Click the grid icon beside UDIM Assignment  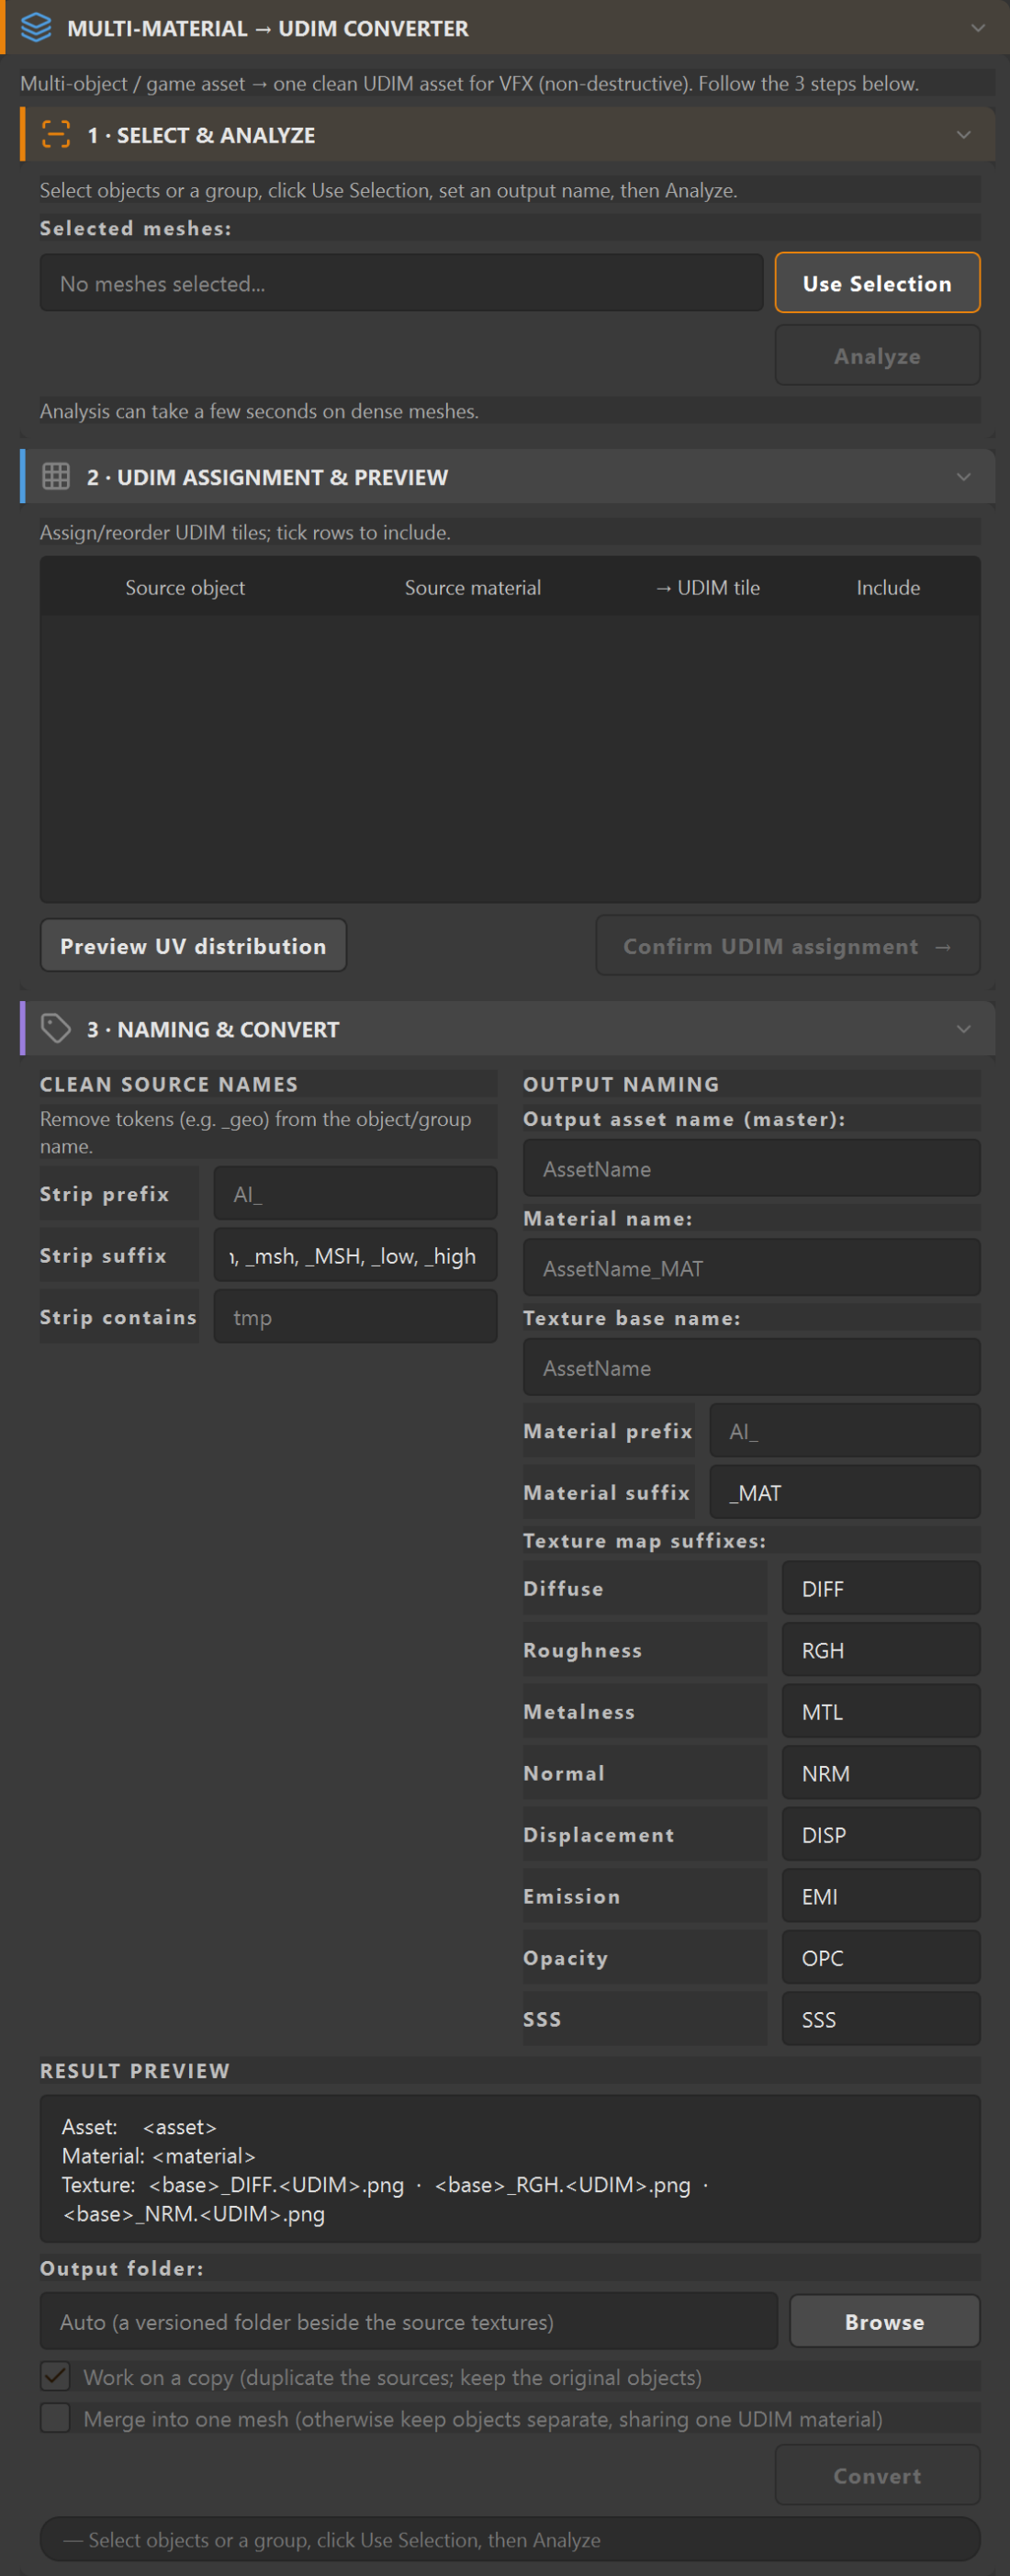56,476
